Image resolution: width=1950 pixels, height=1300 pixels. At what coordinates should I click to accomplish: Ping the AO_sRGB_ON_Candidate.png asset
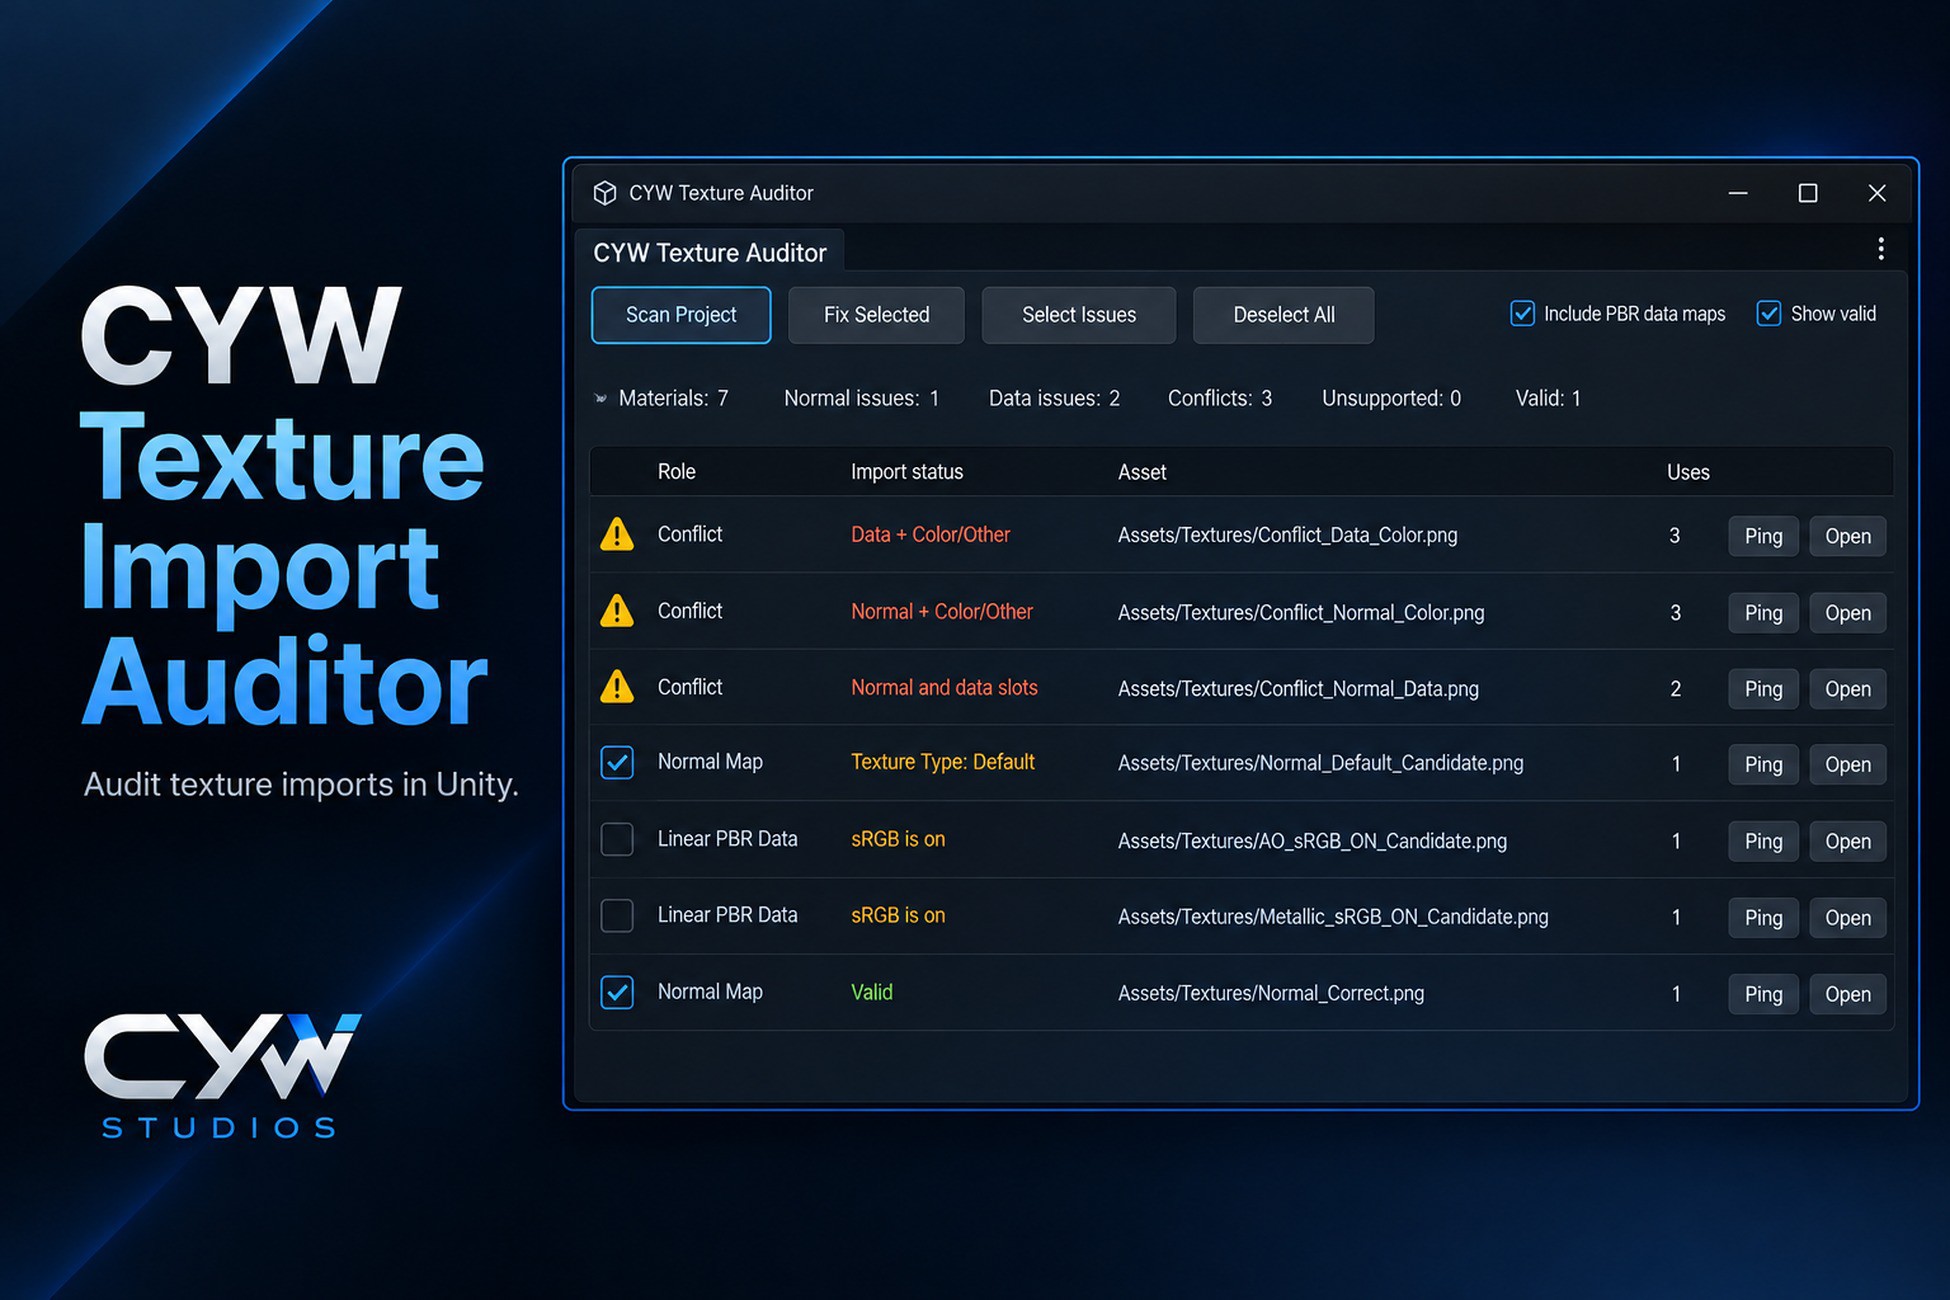(1763, 841)
